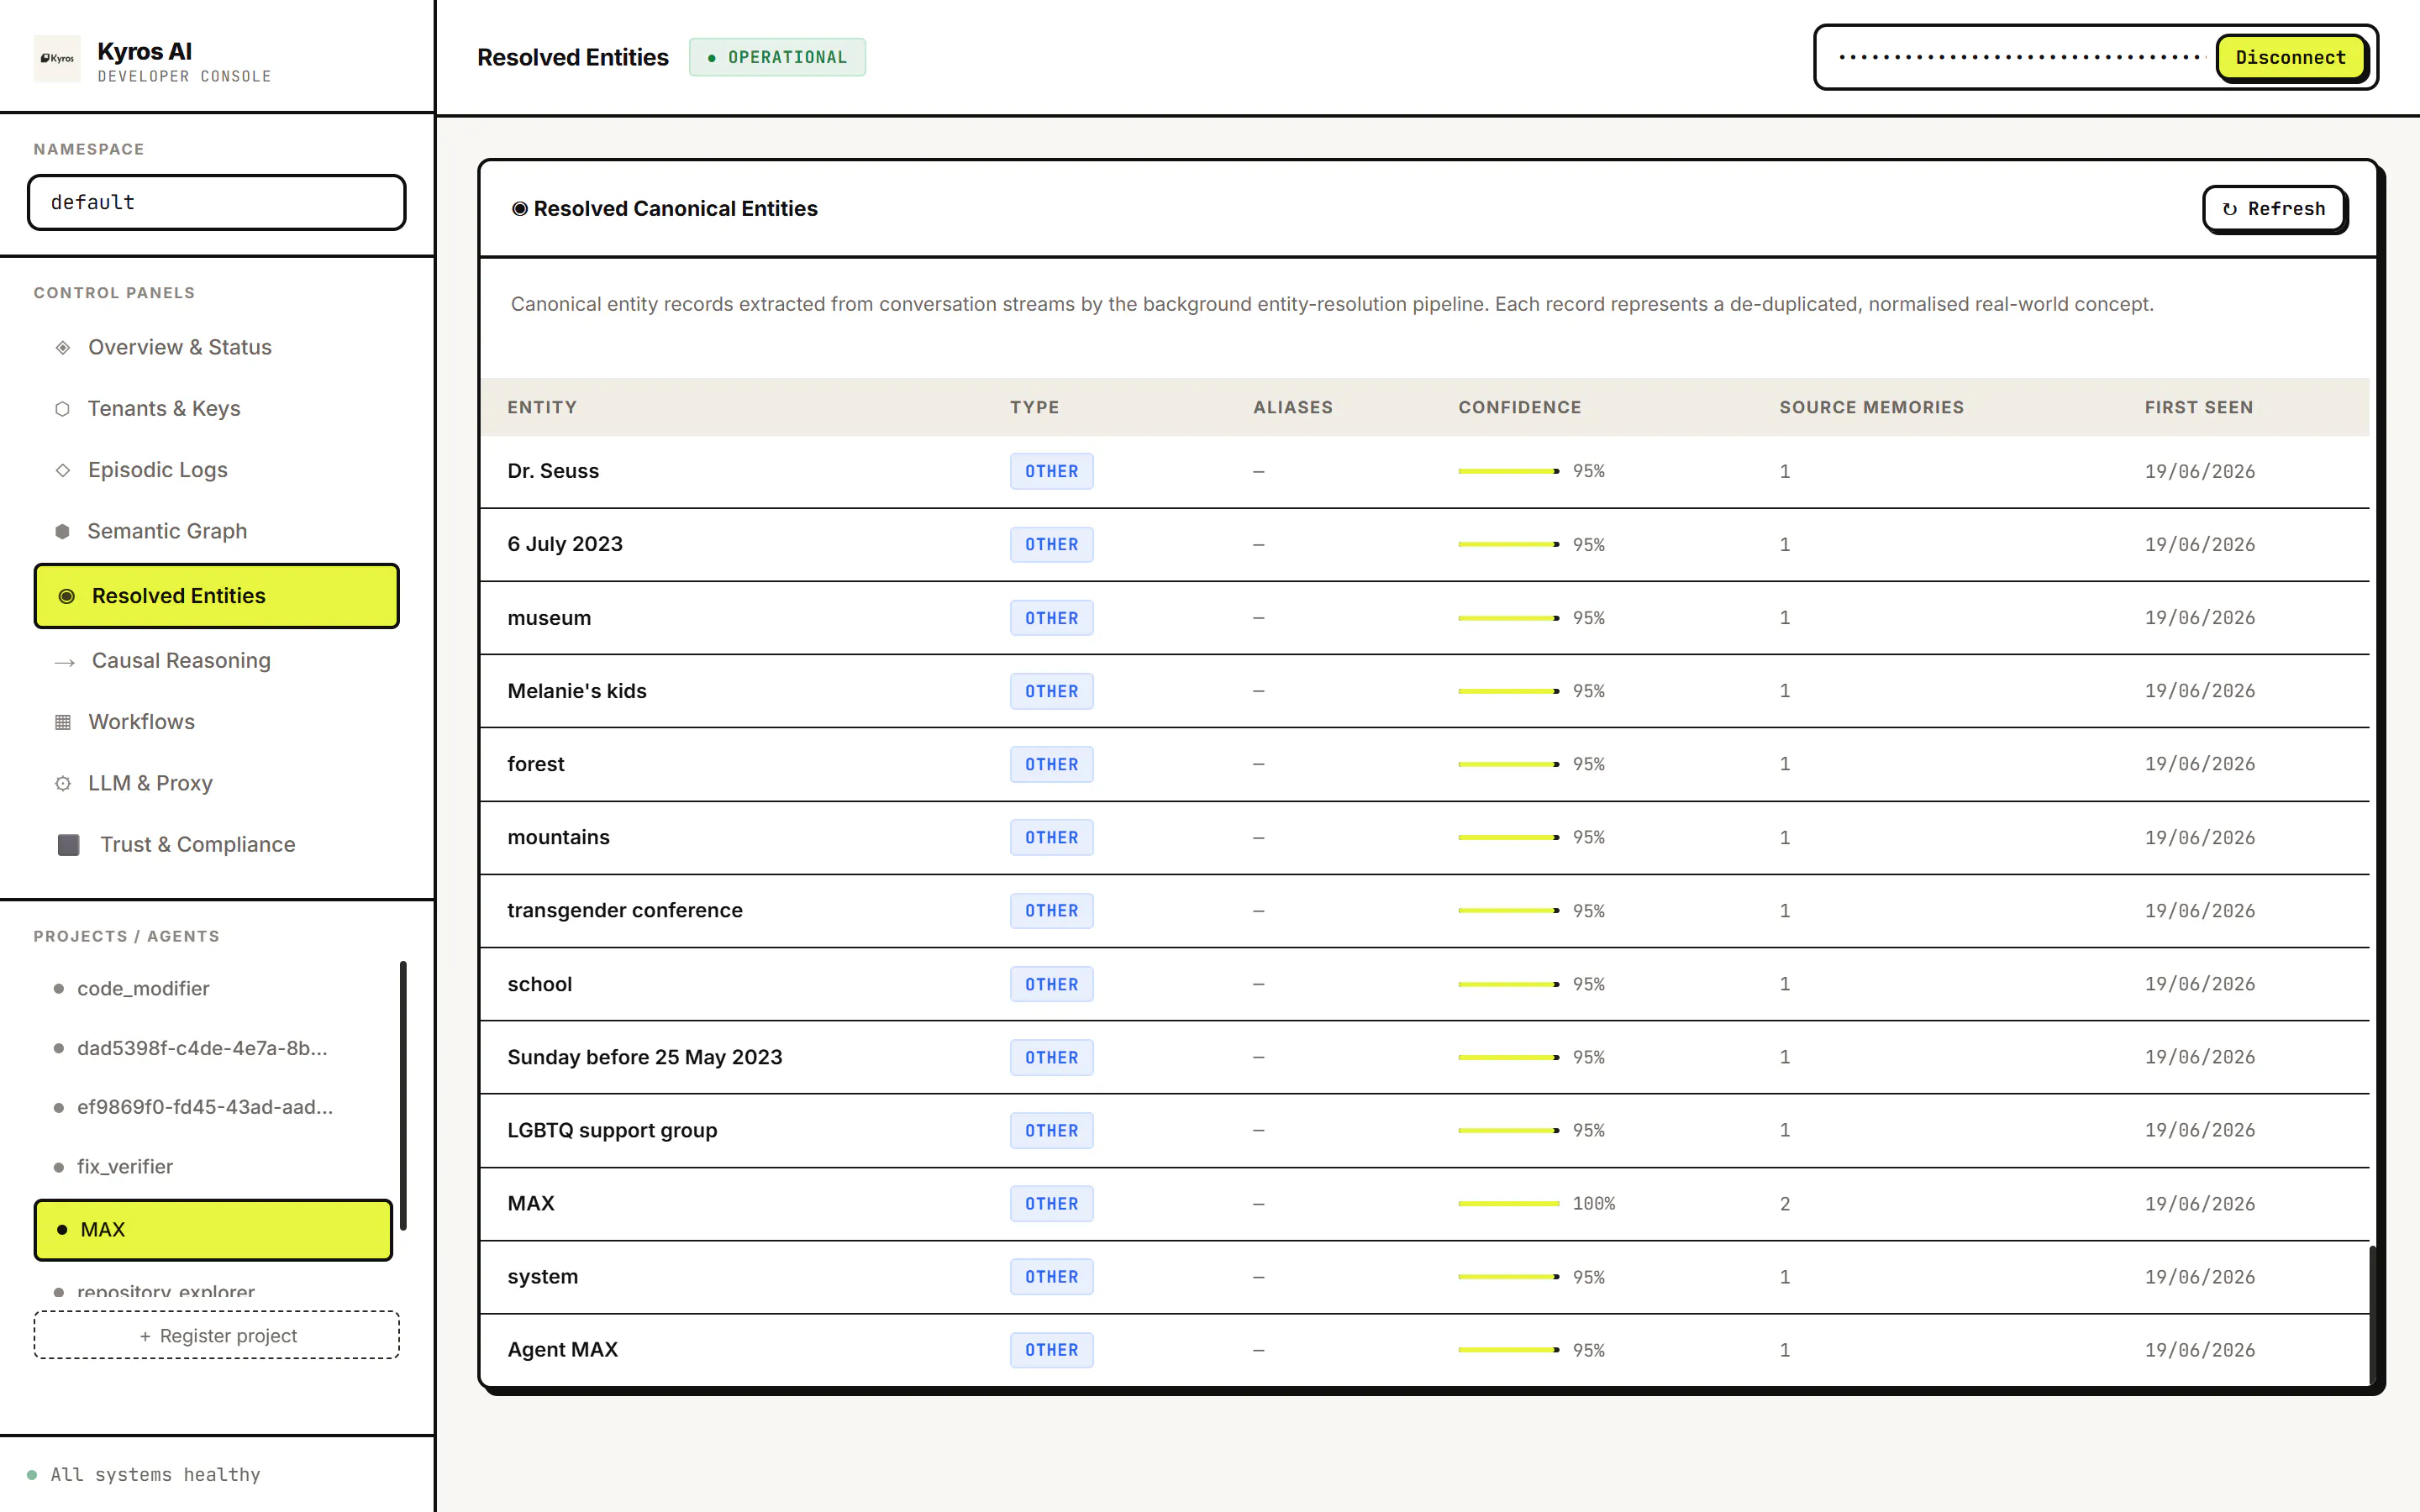Click the forest entity name
Image resolution: width=2420 pixels, height=1512 pixels.
tap(536, 764)
